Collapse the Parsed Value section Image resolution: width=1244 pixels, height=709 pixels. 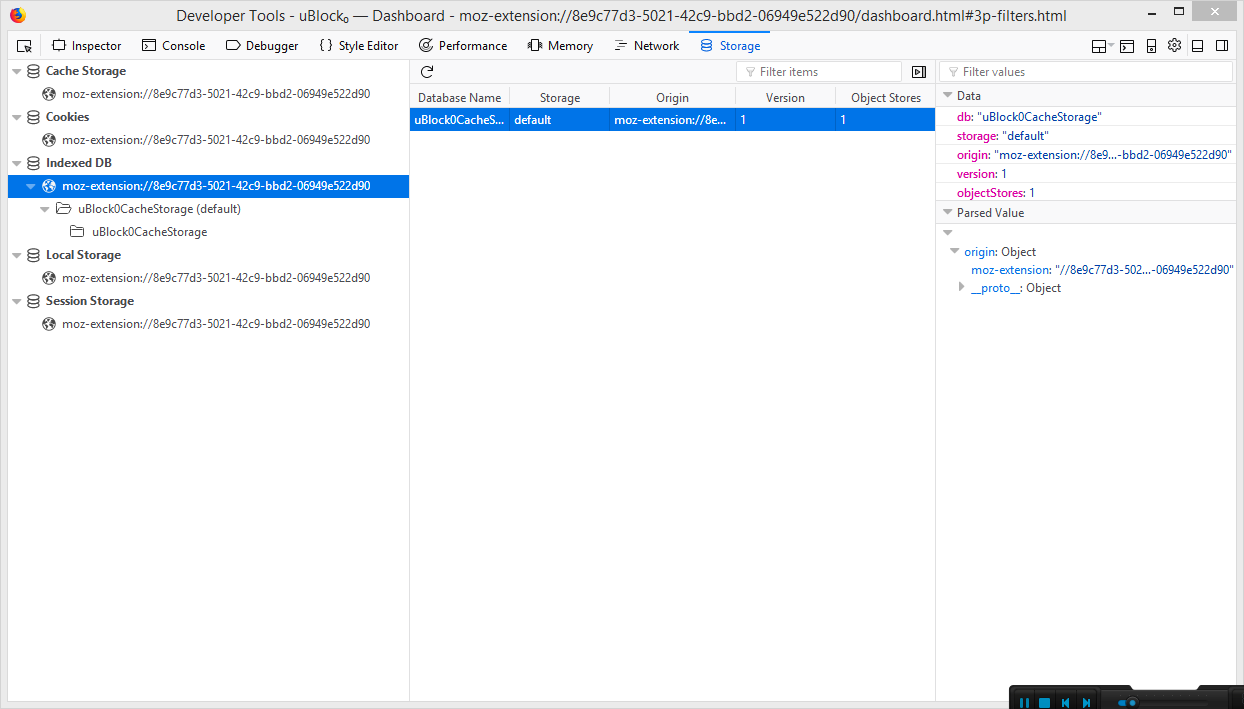pyautogui.click(x=947, y=213)
